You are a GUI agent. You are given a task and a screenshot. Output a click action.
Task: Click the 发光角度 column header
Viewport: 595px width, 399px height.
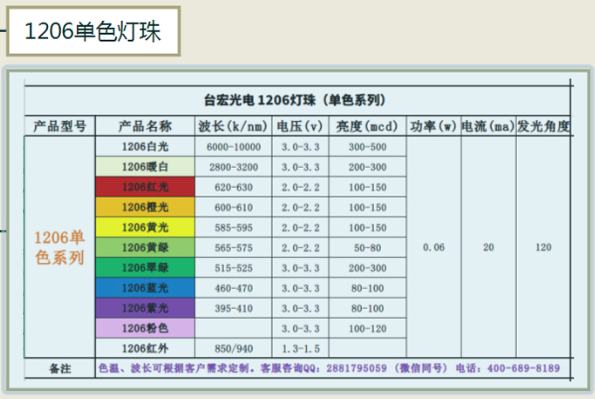[543, 126]
